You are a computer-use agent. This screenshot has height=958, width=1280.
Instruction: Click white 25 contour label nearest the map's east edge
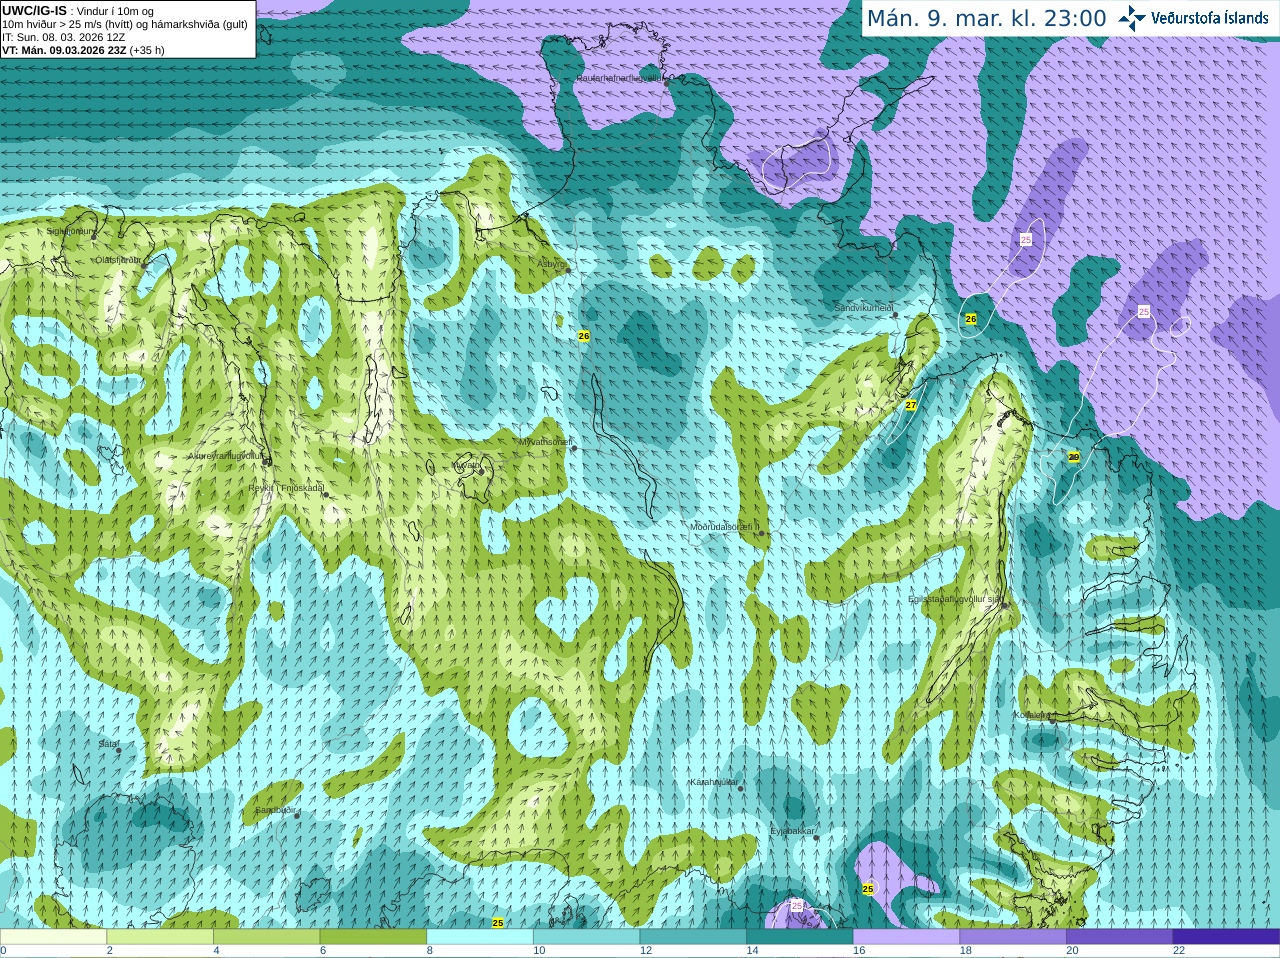click(1144, 312)
